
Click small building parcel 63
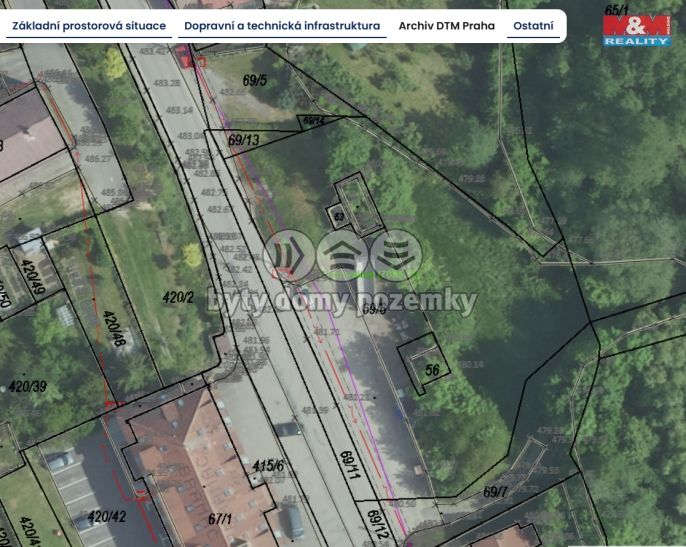[x=339, y=216]
